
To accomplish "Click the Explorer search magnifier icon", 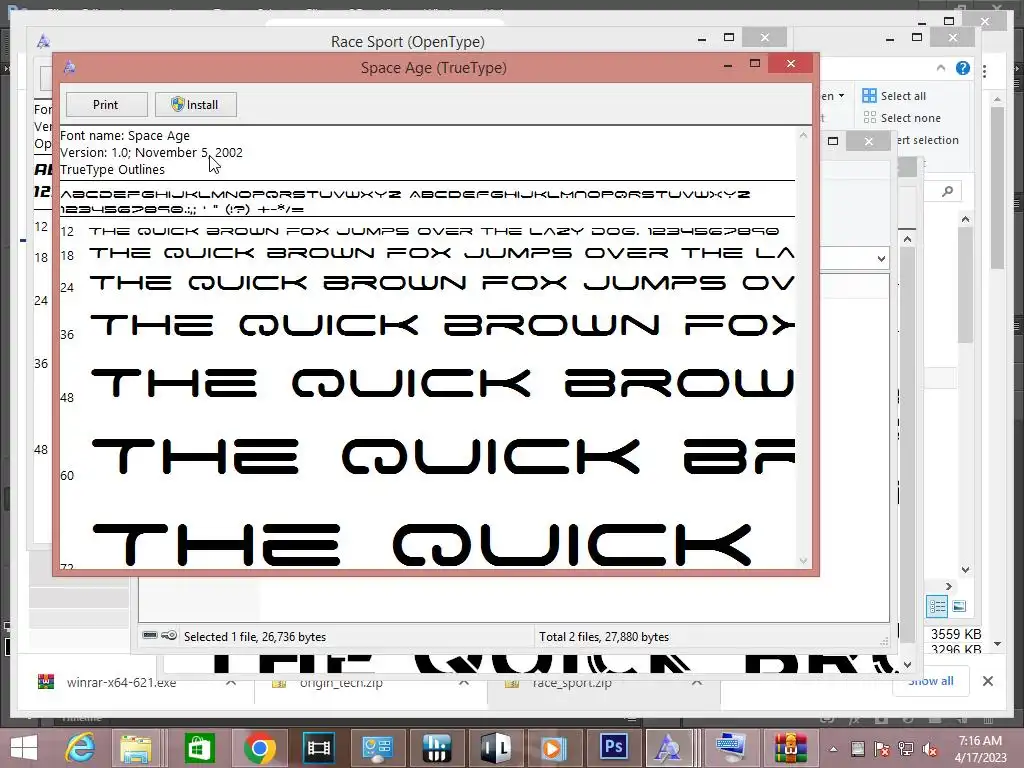I will [x=948, y=191].
